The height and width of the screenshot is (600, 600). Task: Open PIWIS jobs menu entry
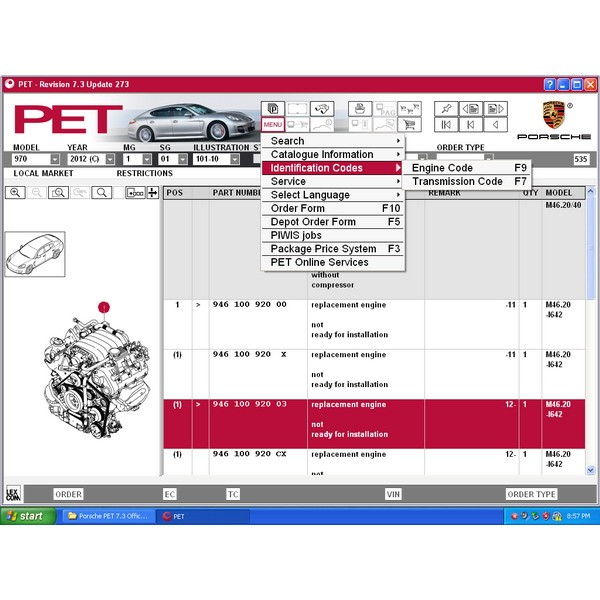[332, 235]
